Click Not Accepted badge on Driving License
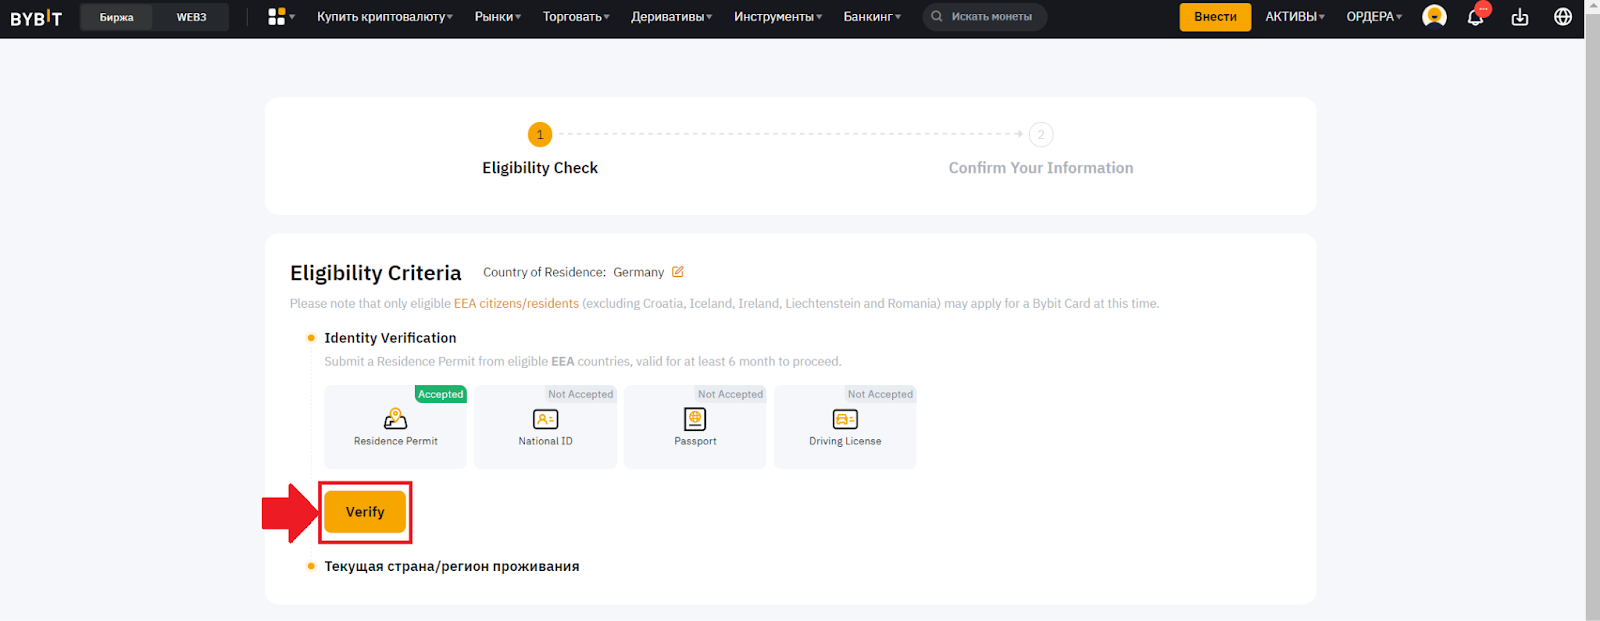Viewport: 1600px width, 621px height. point(880,394)
